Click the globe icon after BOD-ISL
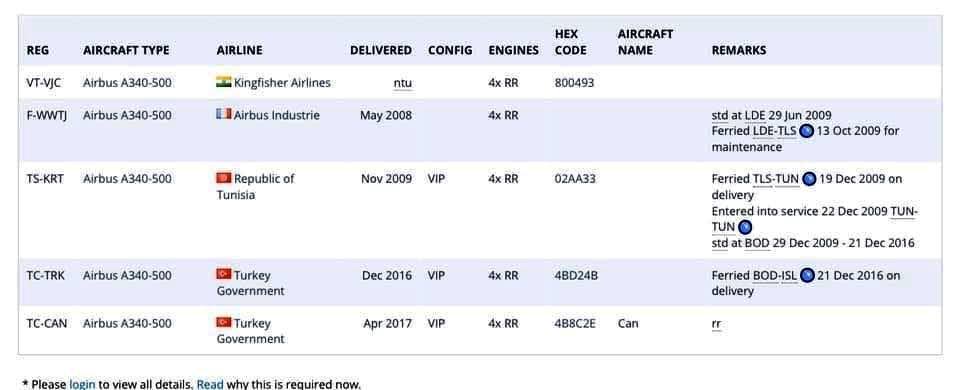This screenshot has width=960, height=390. coord(808,276)
